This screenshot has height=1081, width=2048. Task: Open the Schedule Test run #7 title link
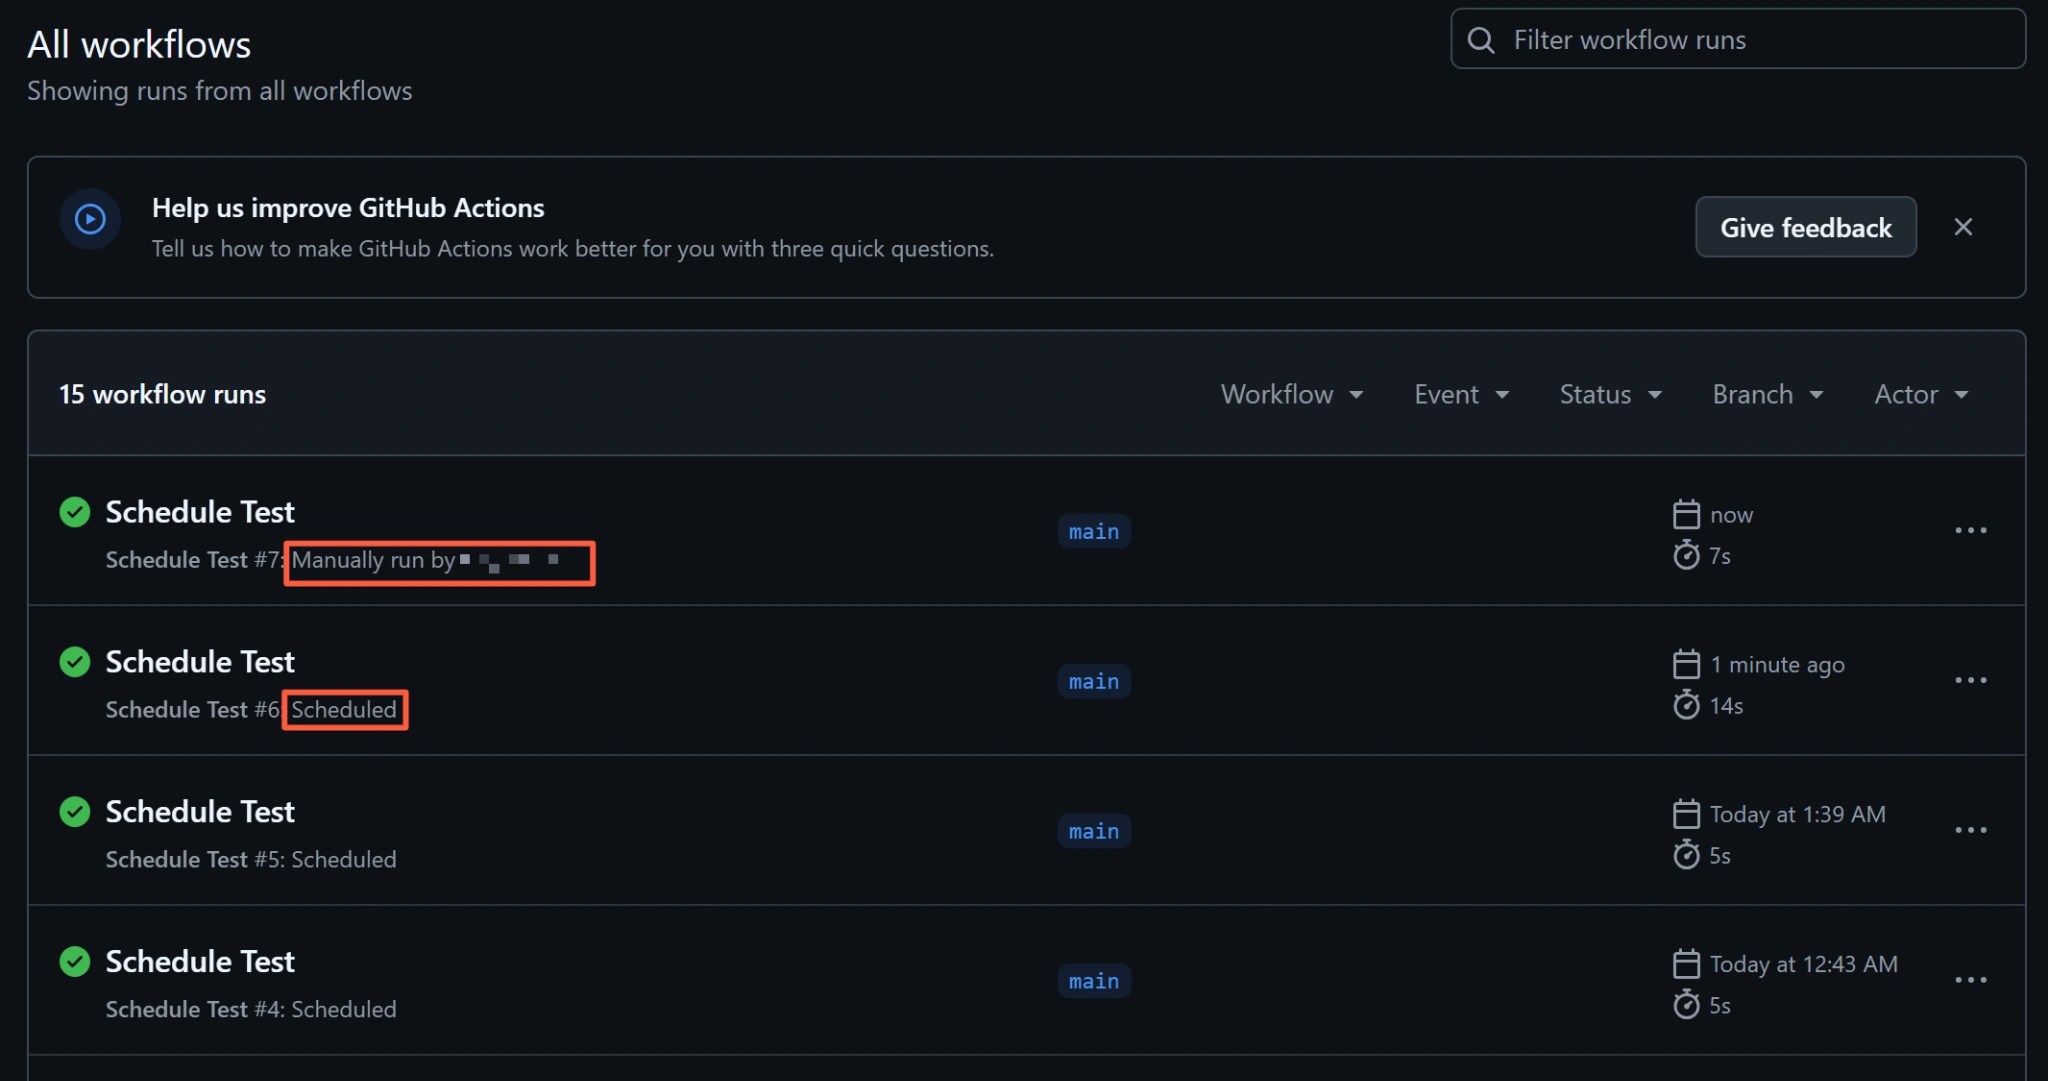[x=200, y=512]
